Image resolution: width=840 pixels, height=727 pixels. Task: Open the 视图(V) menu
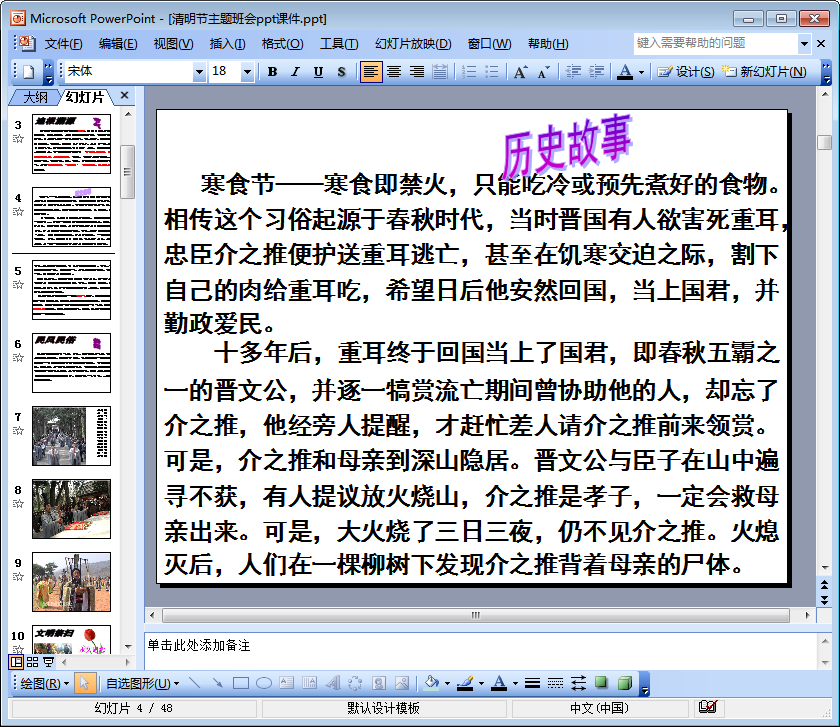click(x=173, y=44)
